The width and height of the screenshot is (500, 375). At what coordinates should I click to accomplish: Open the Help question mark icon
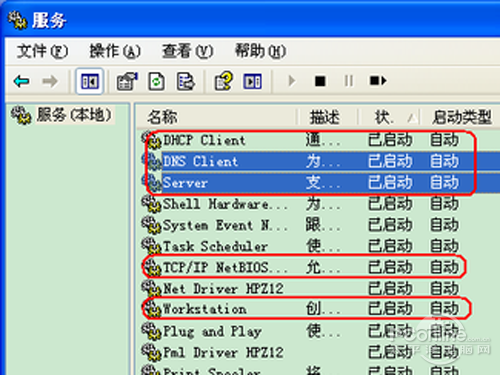click(223, 81)
